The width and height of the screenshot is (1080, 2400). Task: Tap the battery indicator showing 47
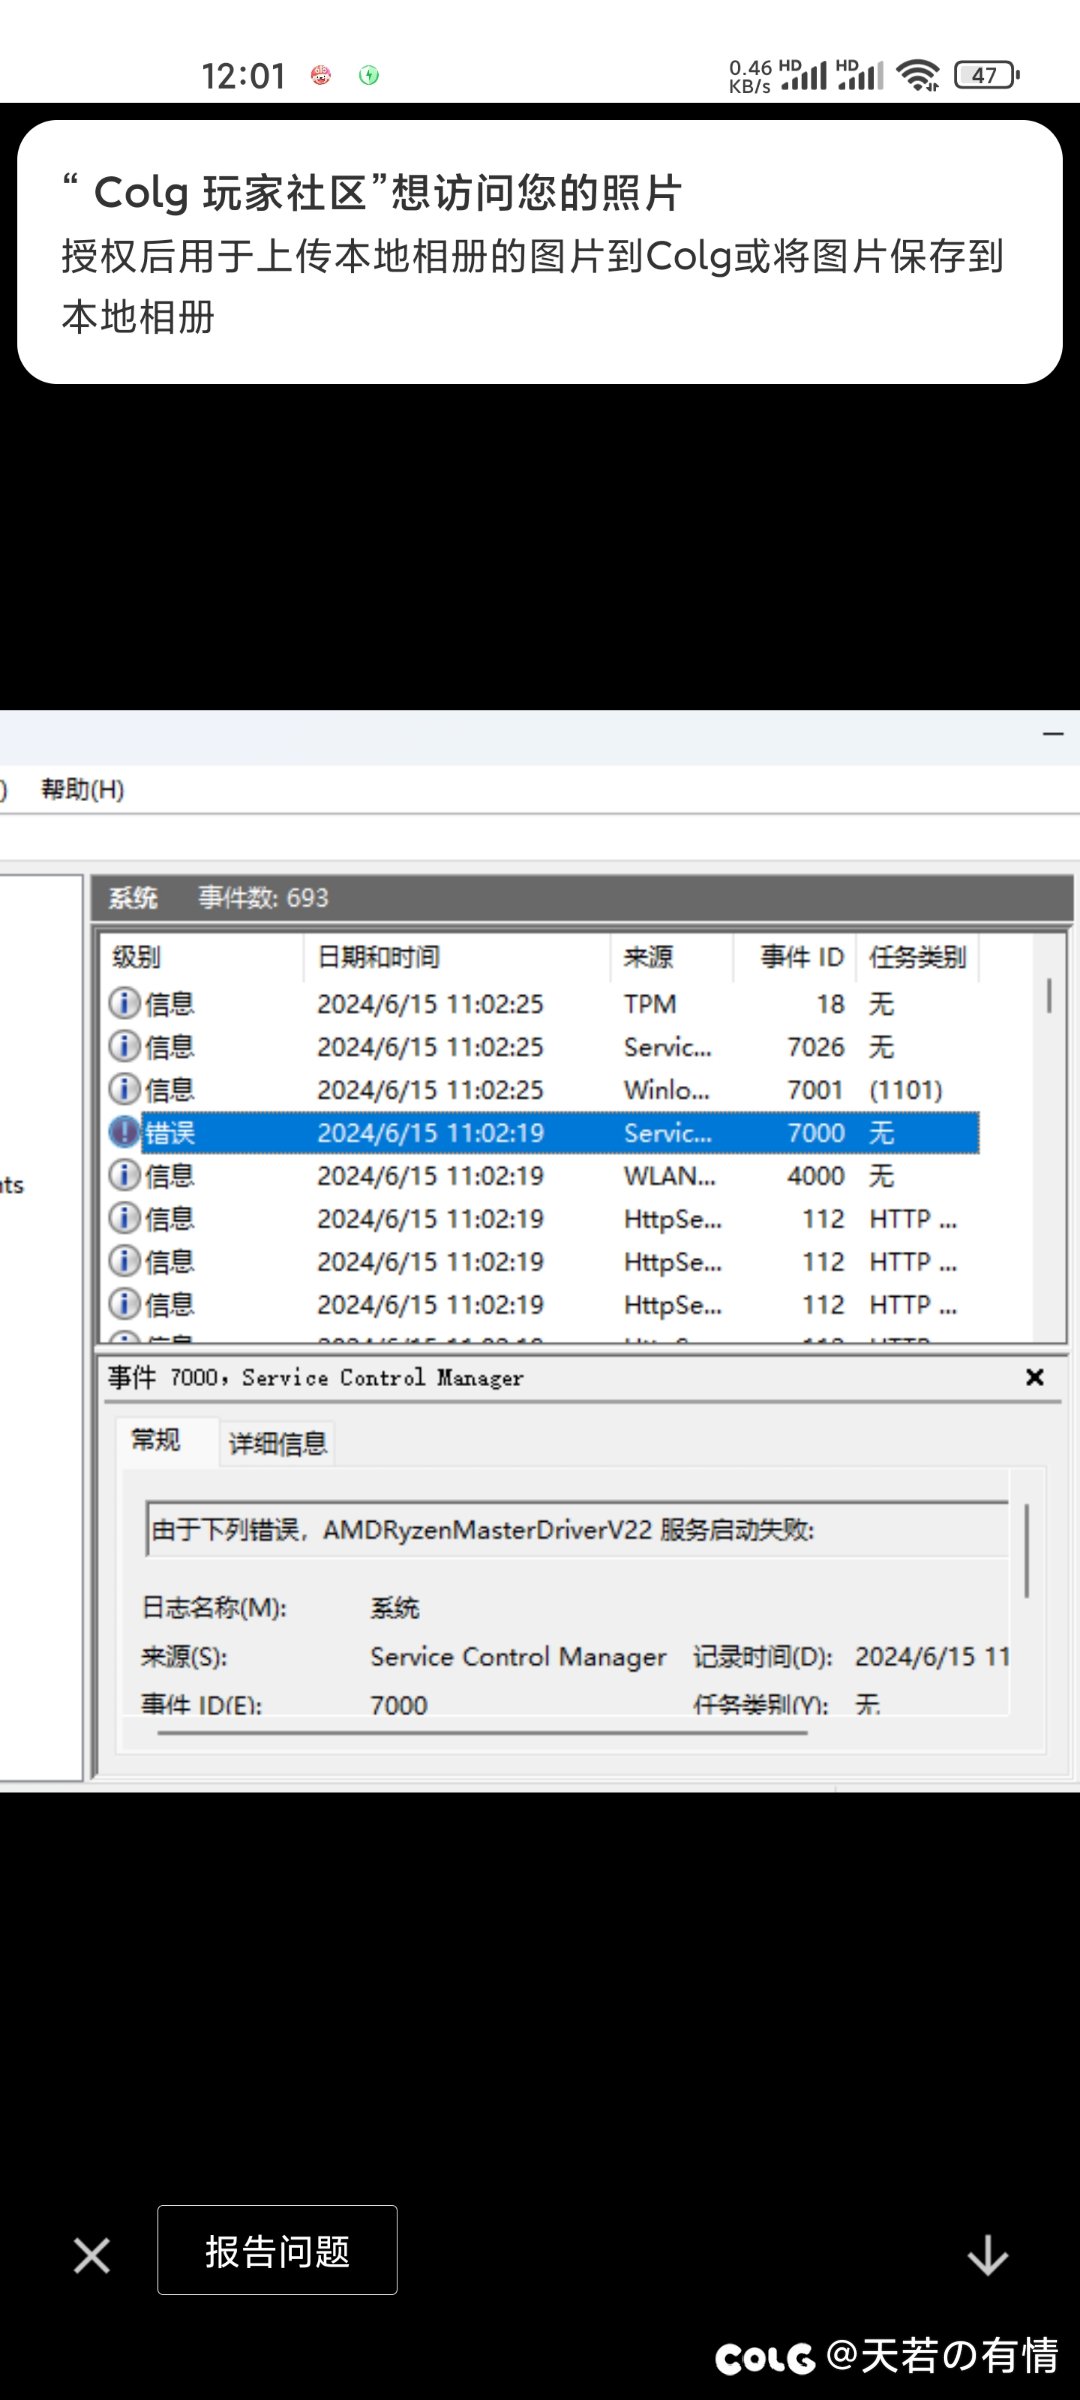(x=987, y=75)
